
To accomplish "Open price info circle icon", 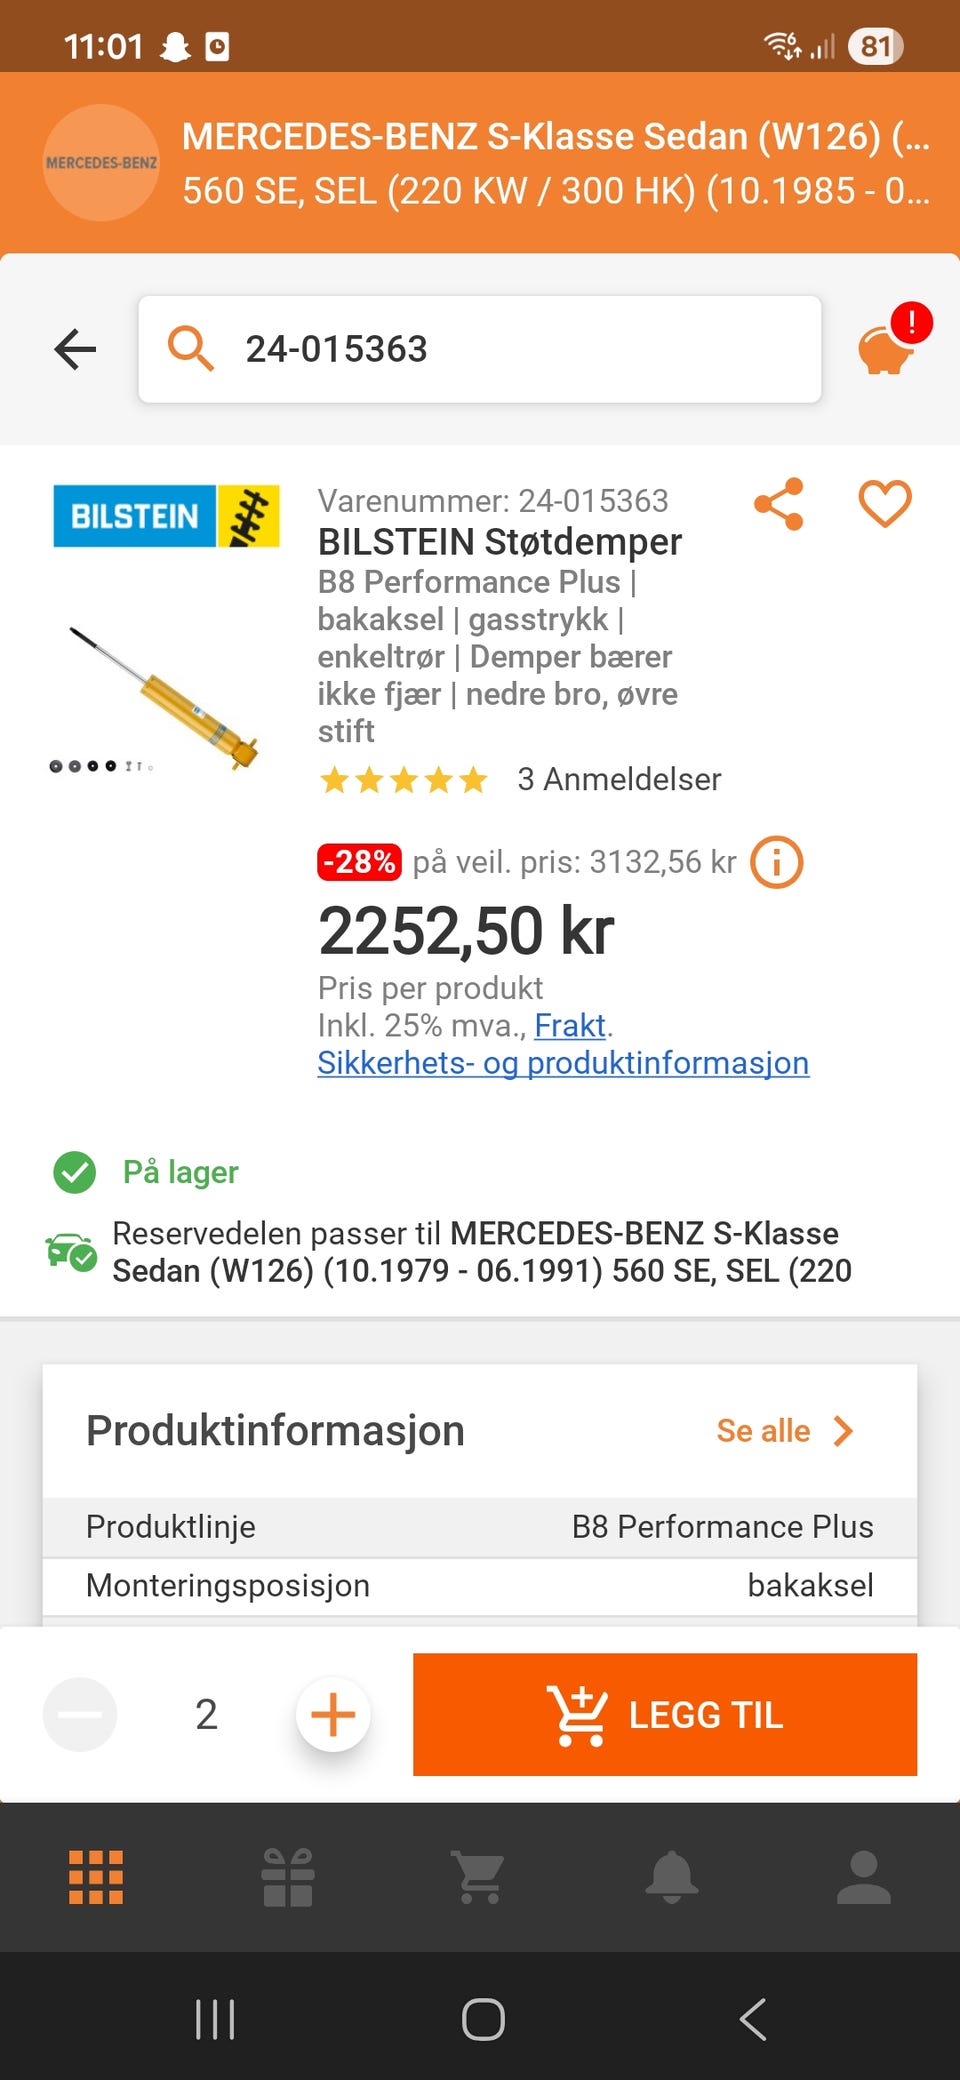I will tap(777, 862).
